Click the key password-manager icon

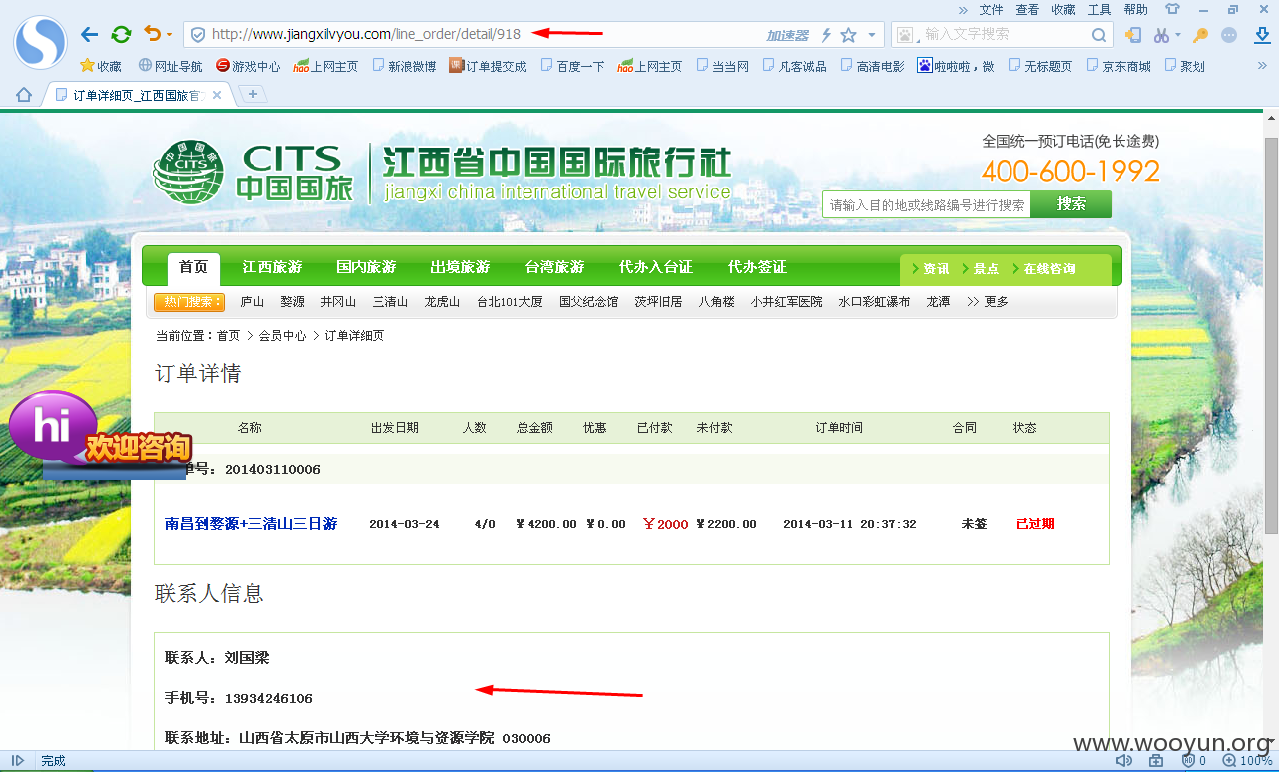pos(1200,35)
